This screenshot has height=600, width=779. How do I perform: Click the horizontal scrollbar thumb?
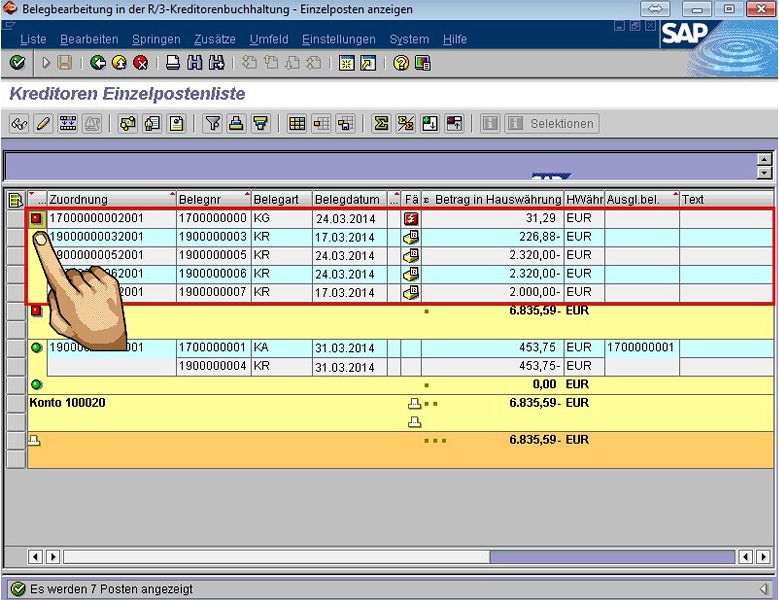click(x=276, y=557)
